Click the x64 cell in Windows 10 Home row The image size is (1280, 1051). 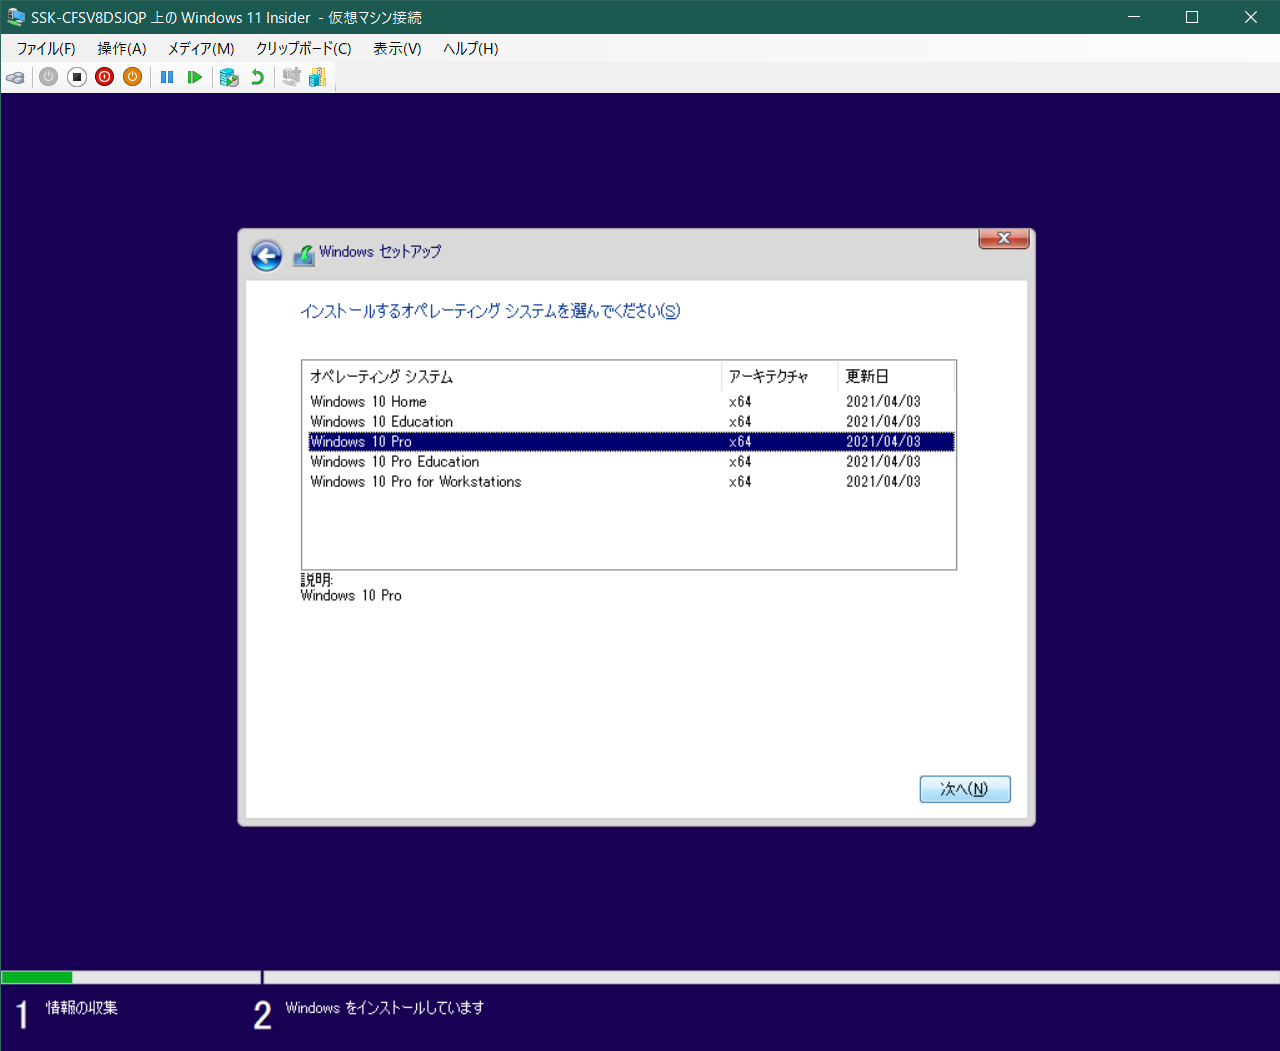[x=740, y=402]
